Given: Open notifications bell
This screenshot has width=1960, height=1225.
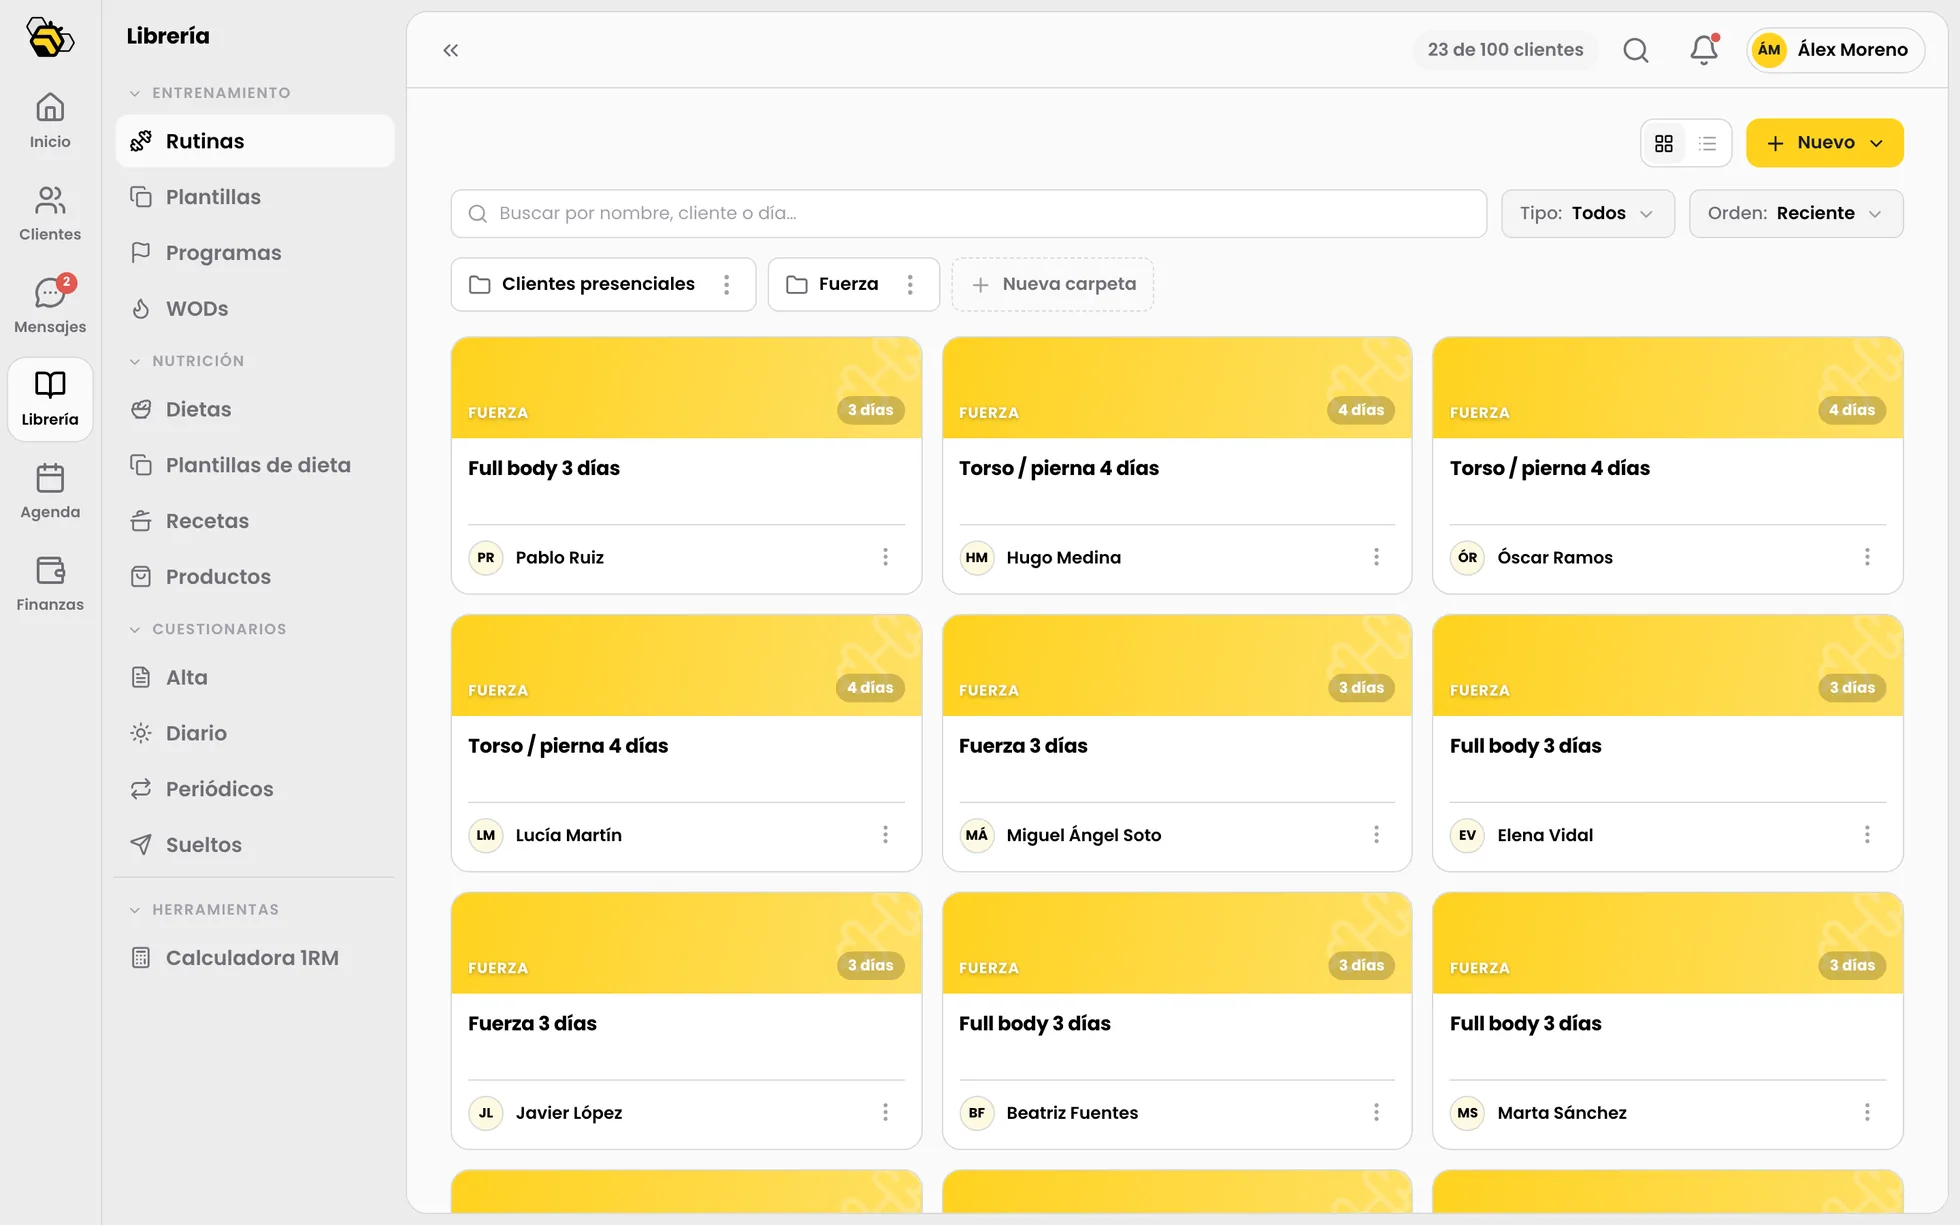Looking at the screenshot, I should click(x=1704, y=50).
